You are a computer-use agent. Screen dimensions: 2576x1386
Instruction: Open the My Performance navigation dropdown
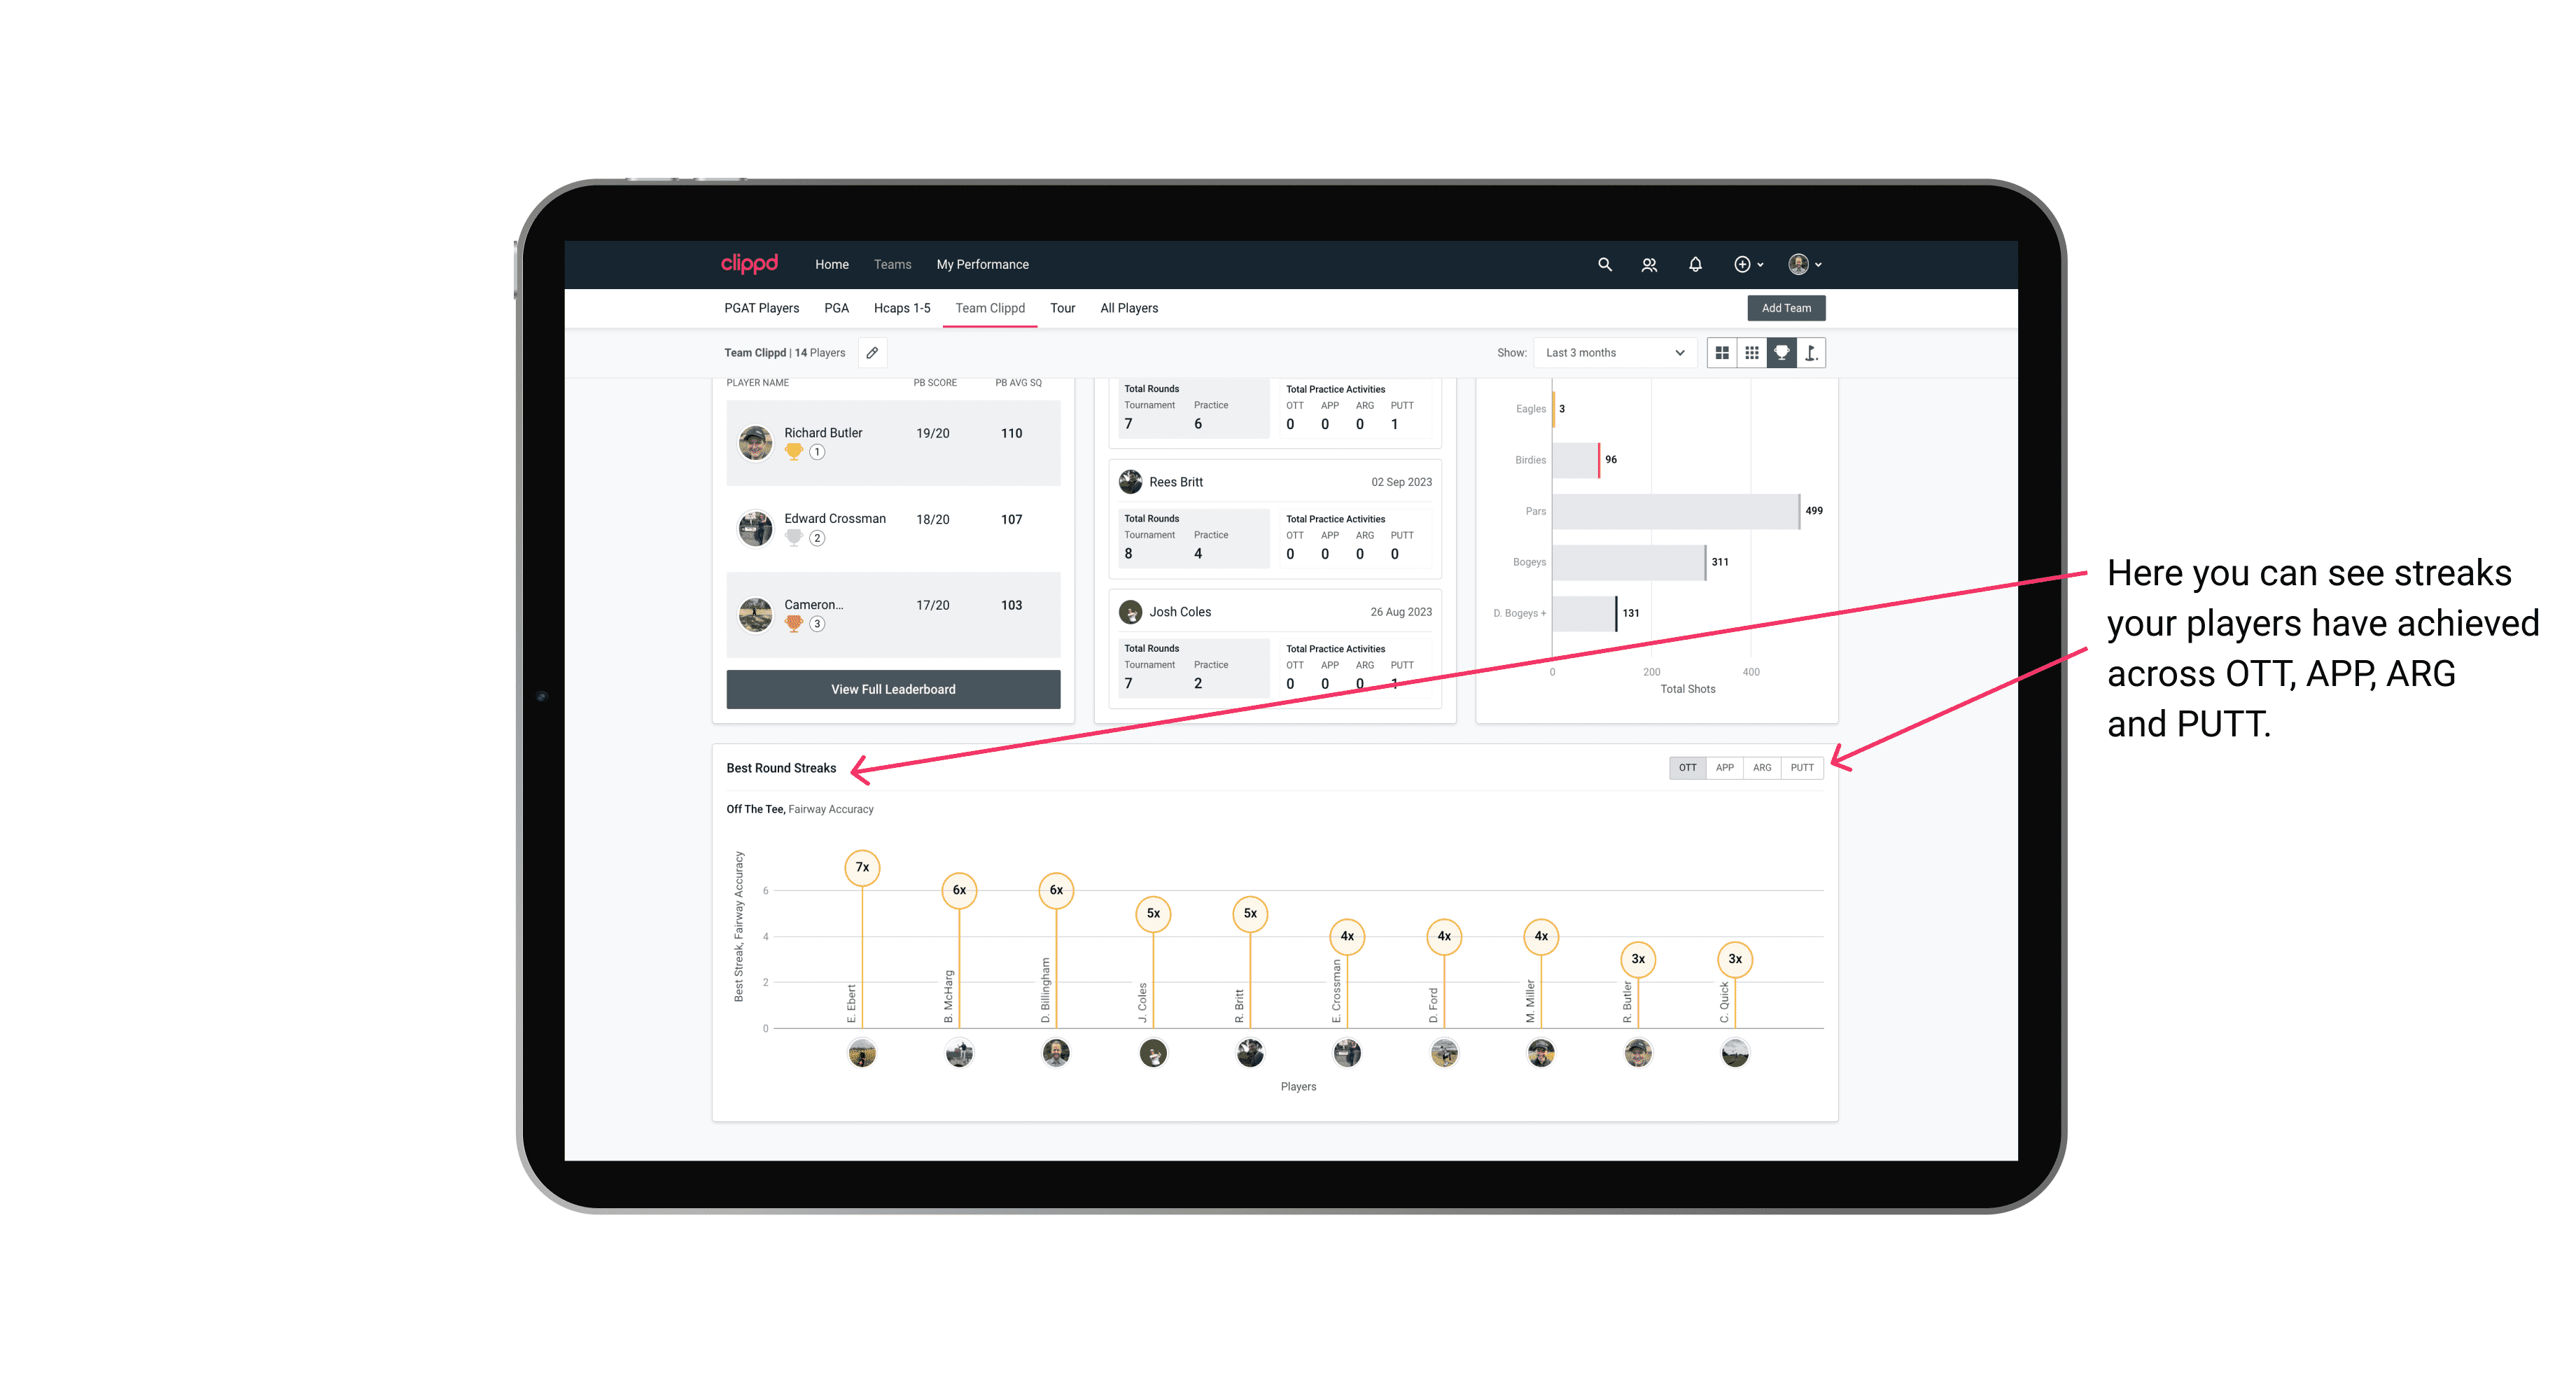pyautogui.click(x=984, y=265)
